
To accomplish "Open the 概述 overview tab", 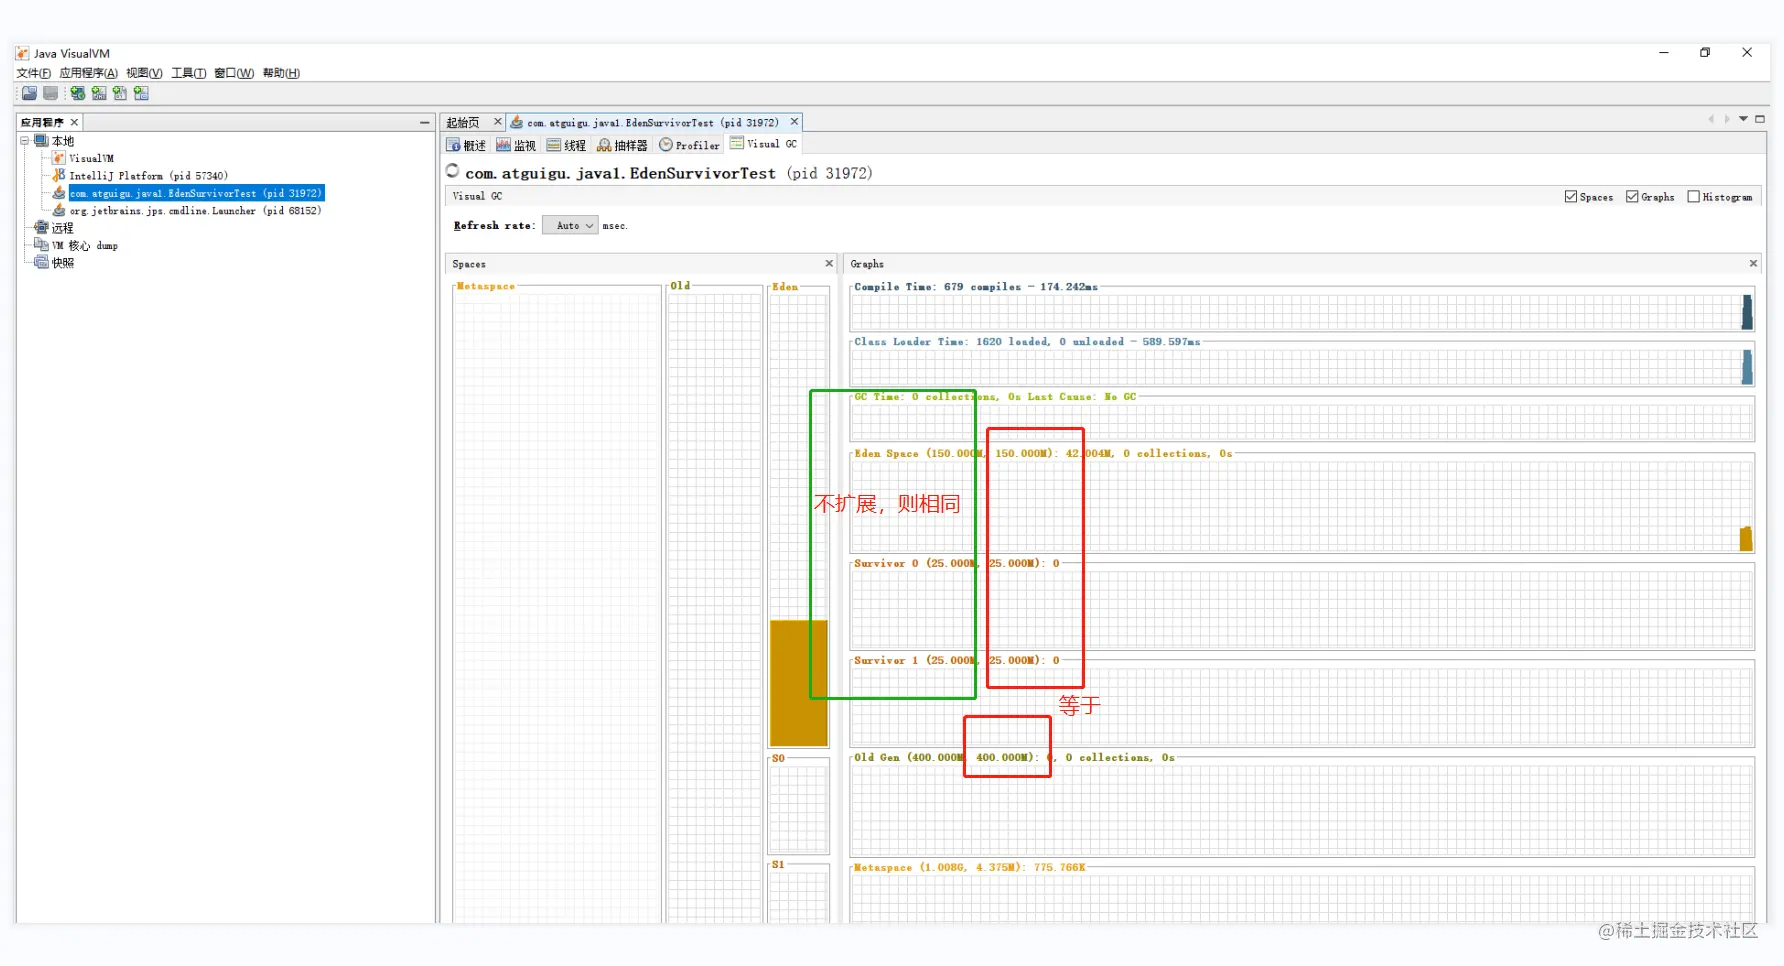I will tap(466, 145).
